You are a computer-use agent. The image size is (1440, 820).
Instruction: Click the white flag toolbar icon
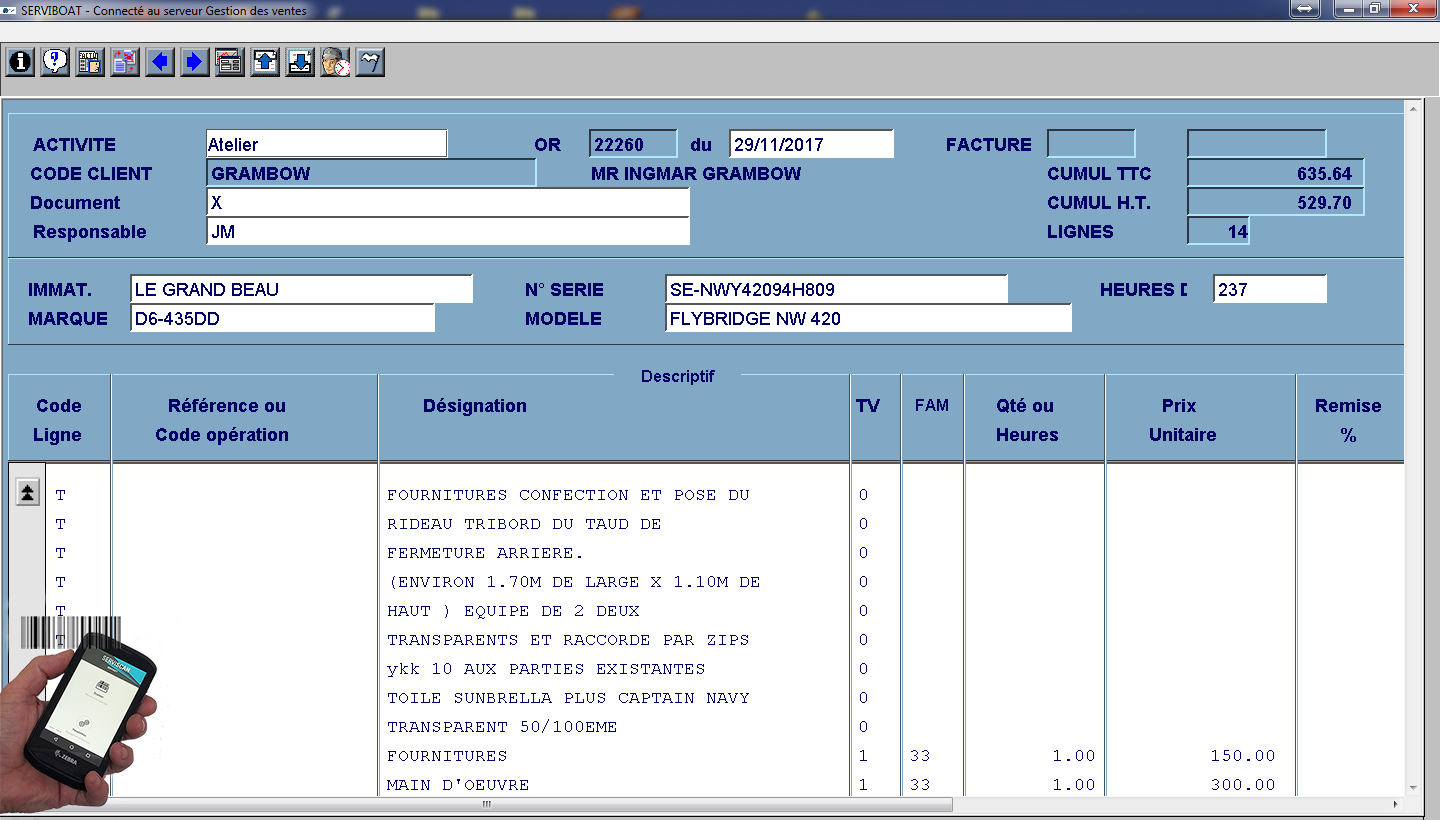click(370, 62)
